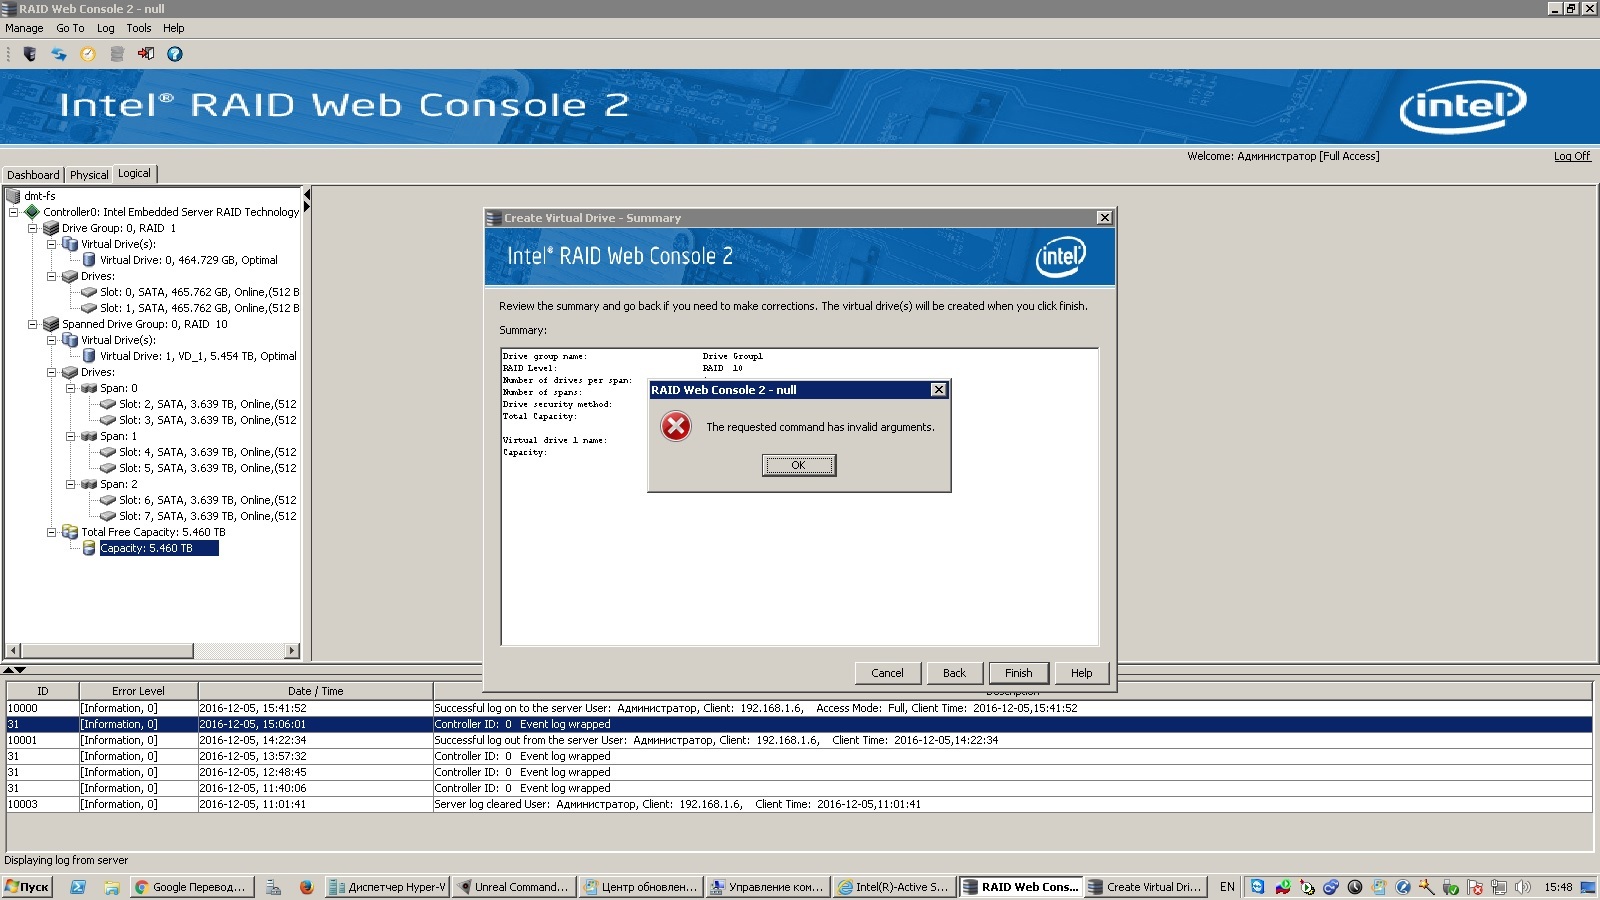Click the Slot 1 drive icon
This screenshot has height=900, width=1600.
(89, 308)
